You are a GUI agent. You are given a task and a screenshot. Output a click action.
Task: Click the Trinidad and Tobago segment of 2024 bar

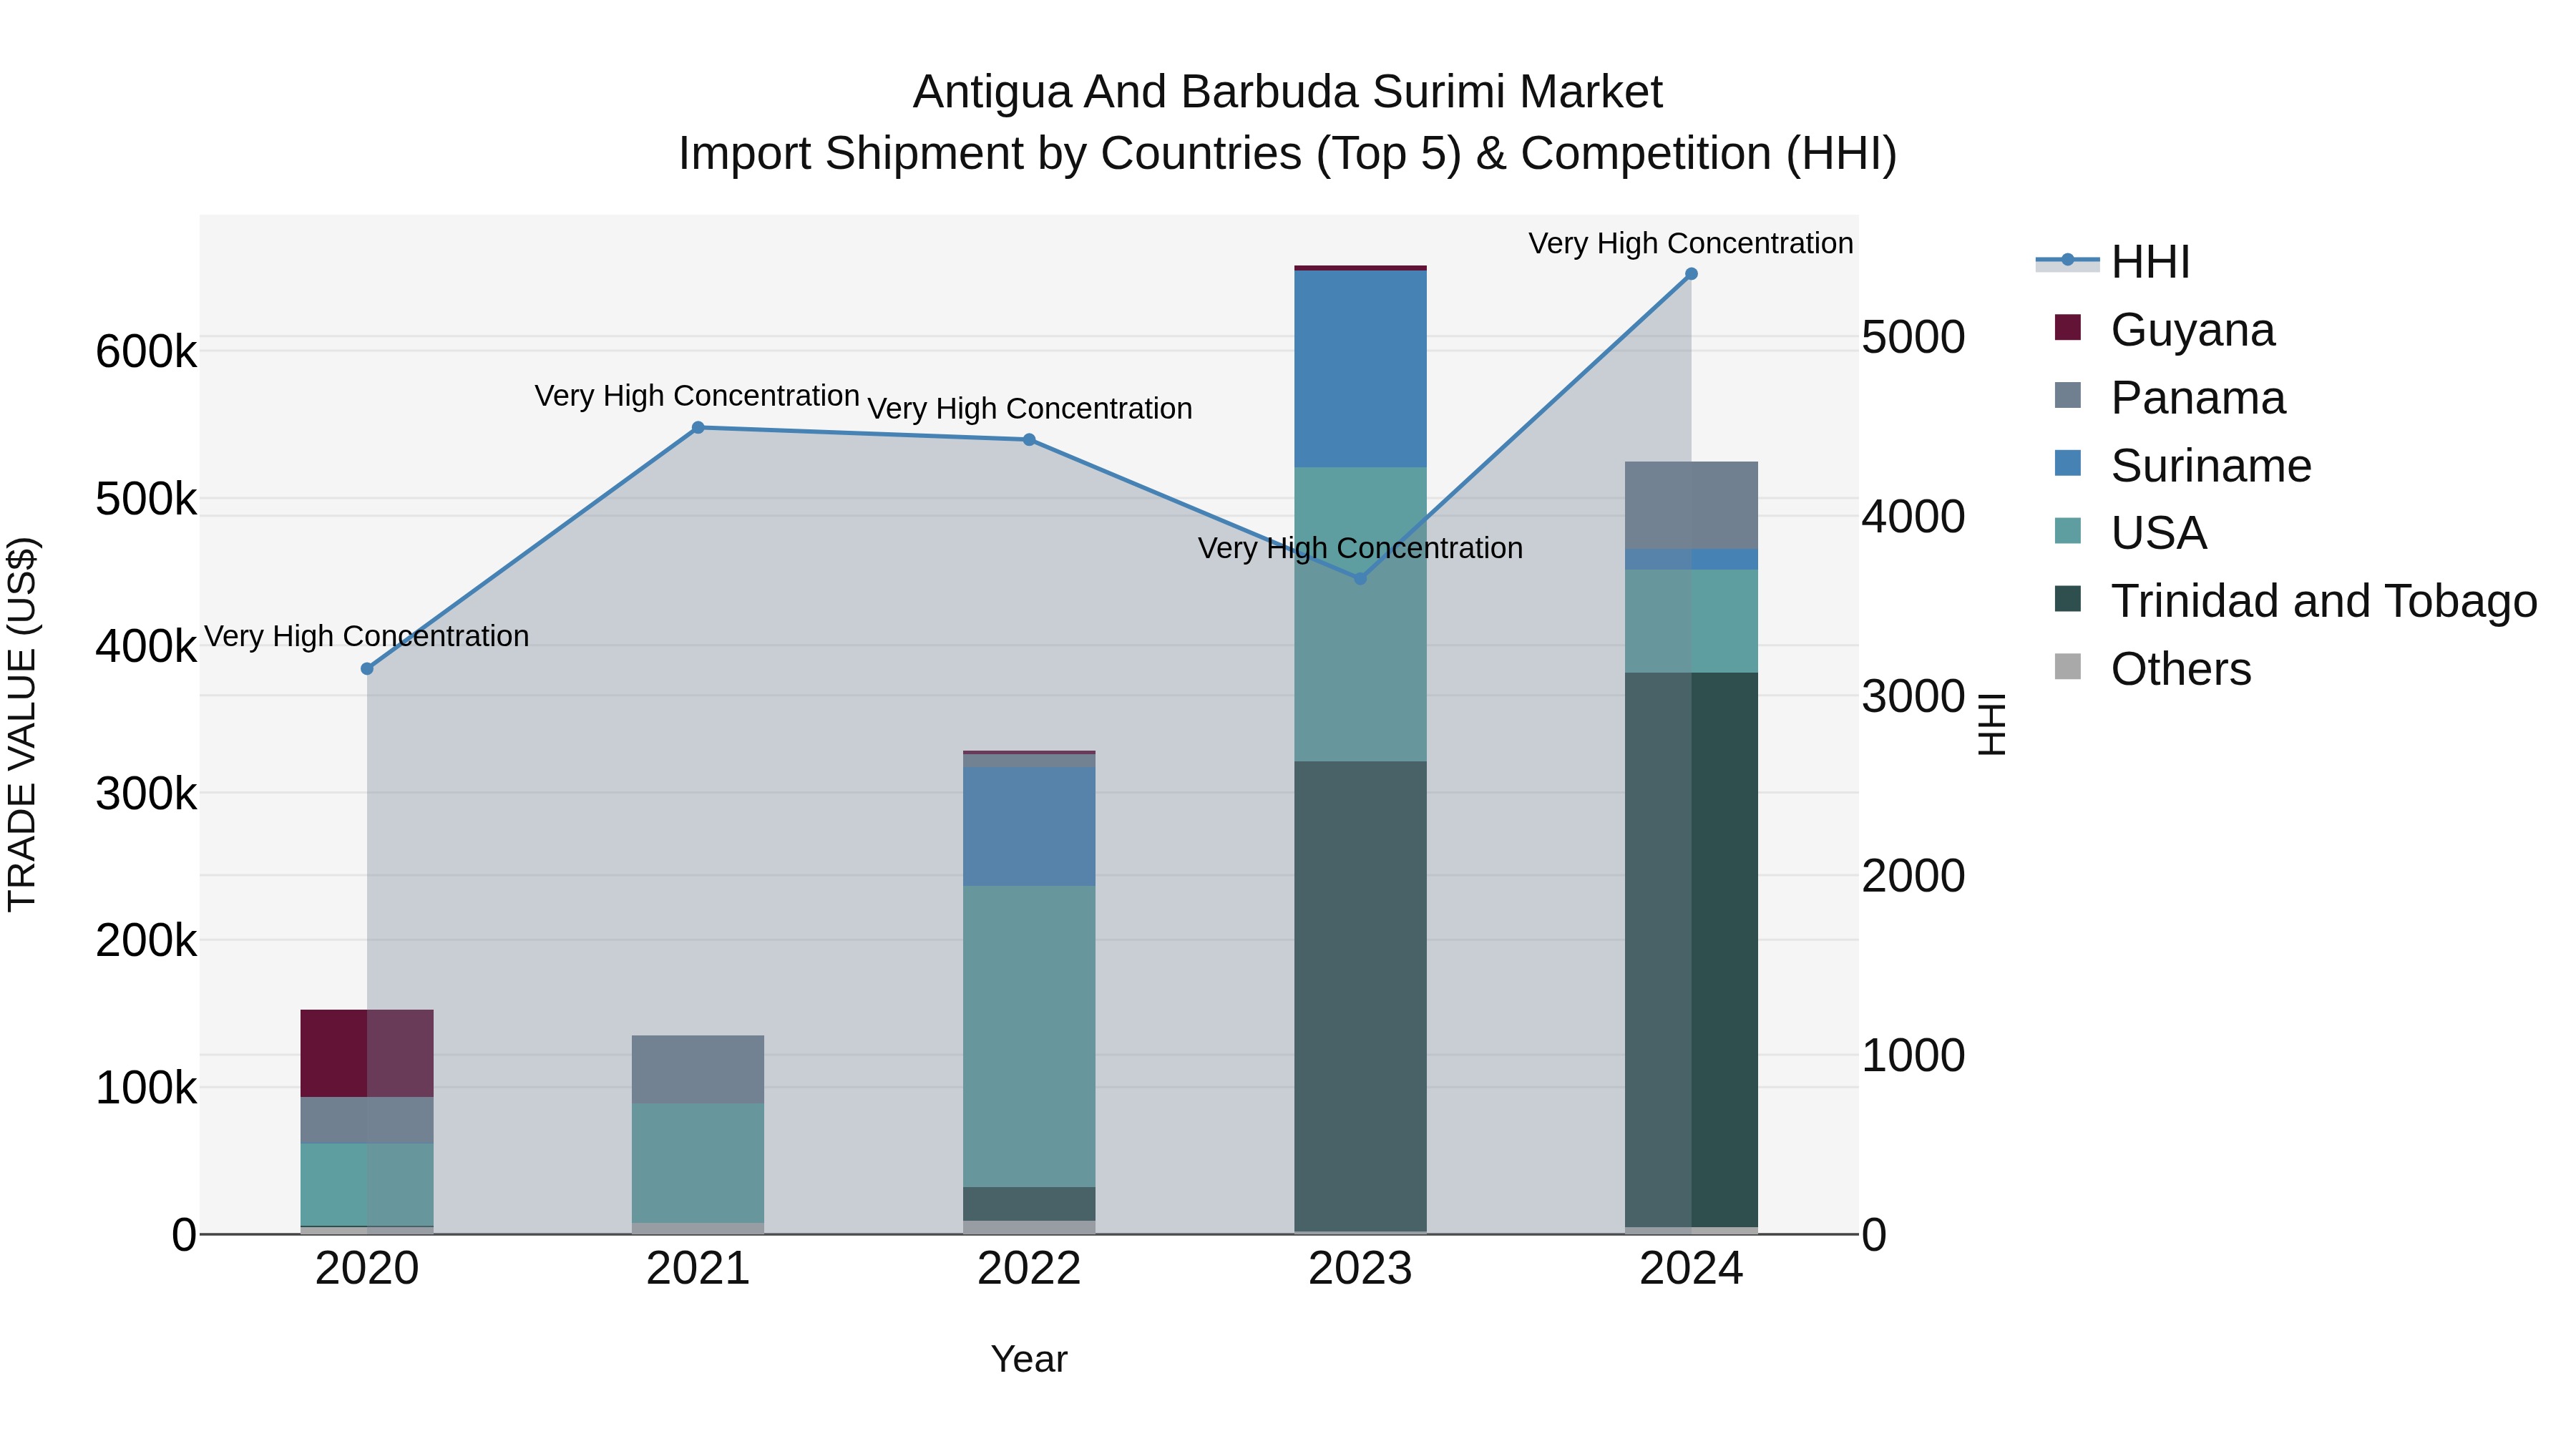point(1691,949)
